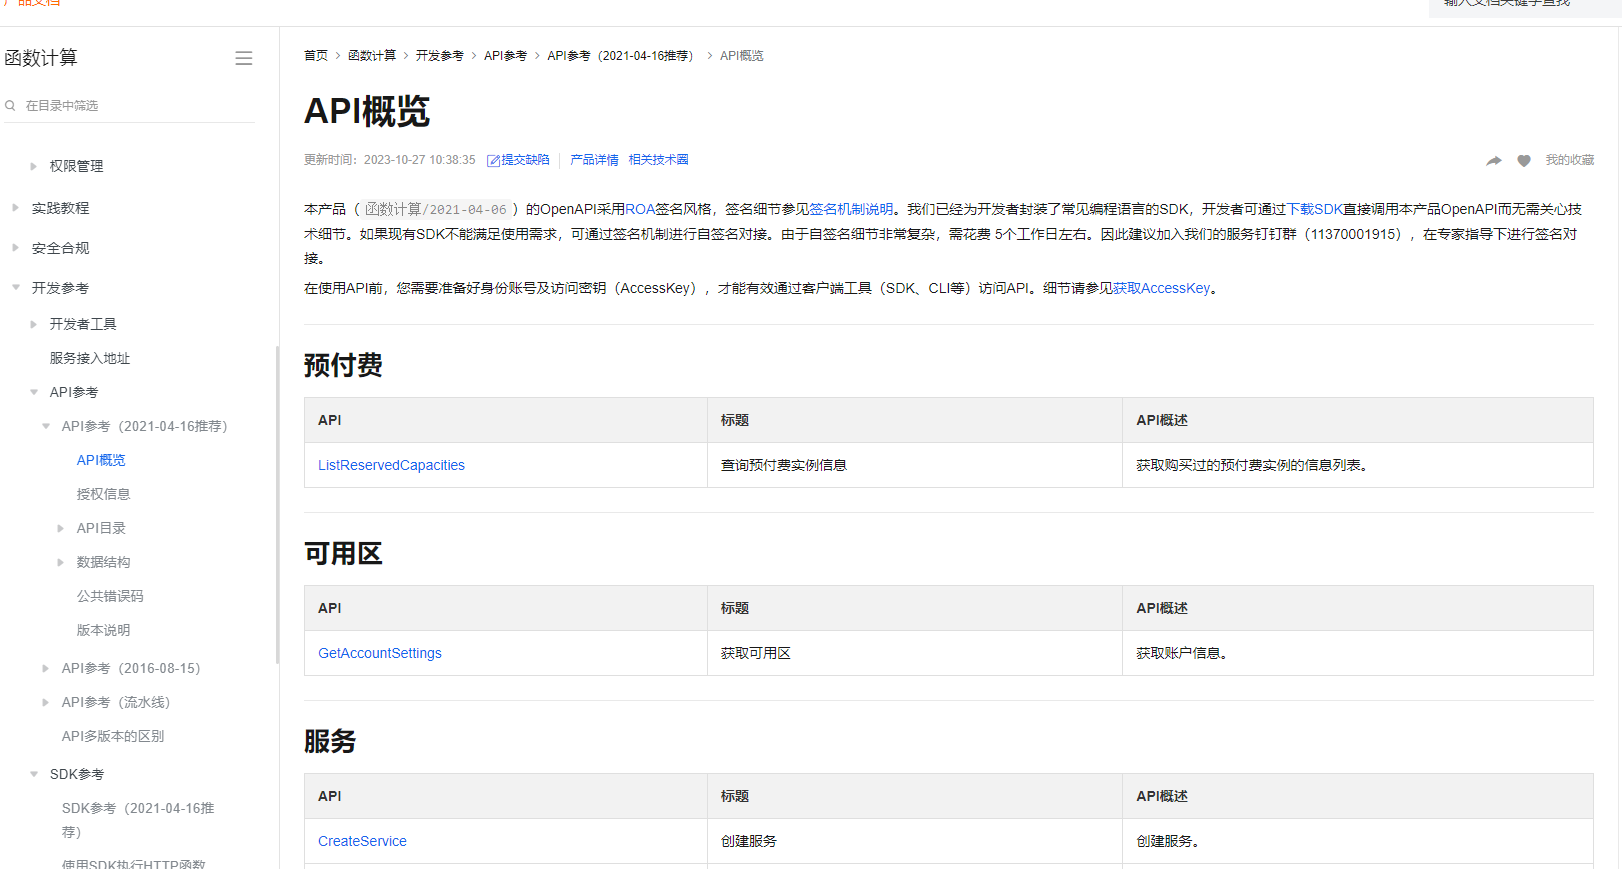1622x869 pixels.
Task: Collapse API参考（2021-04-16推荐）node
Action: [46, 426]
